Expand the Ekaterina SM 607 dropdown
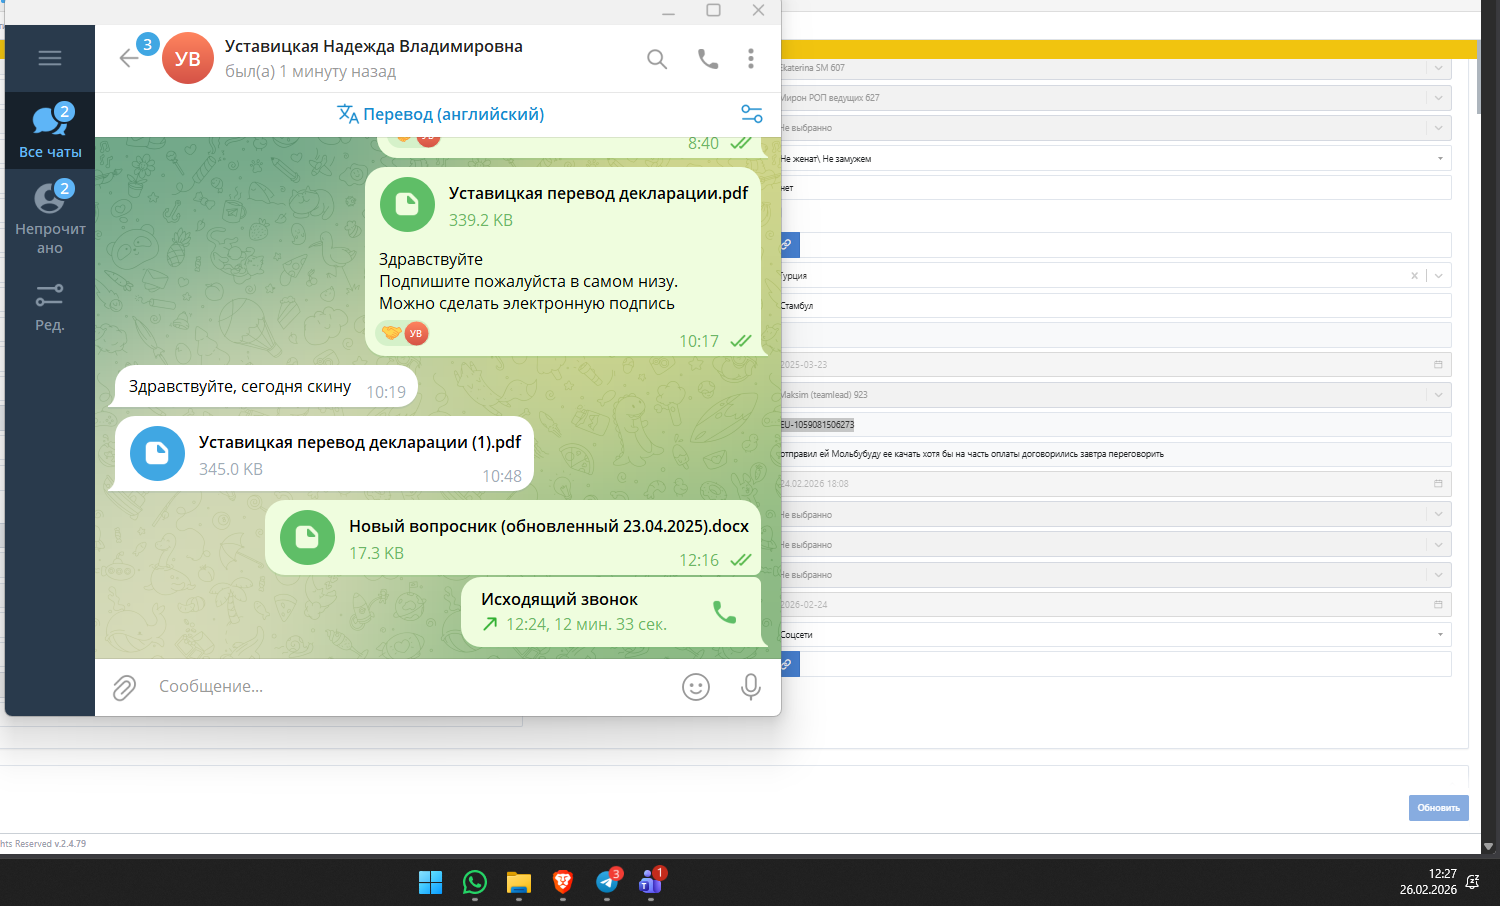 1439,68
